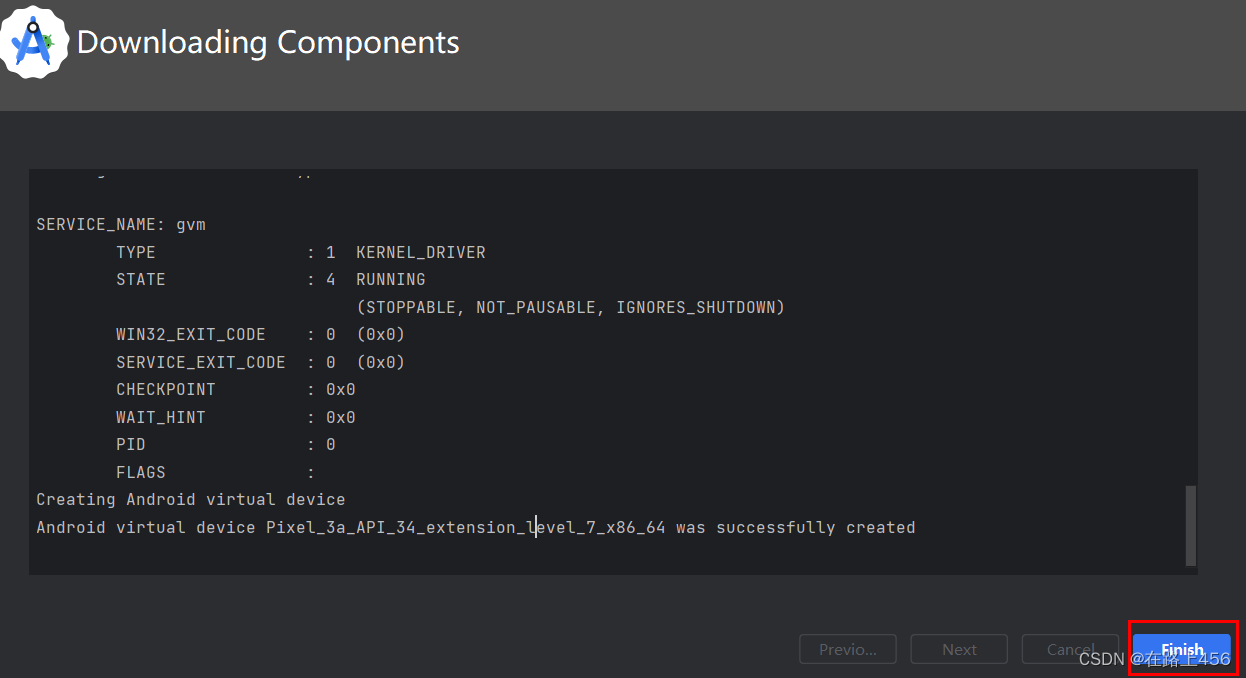Viewport: 1246px width, 678px height.
Task: Click the Android Studio logo icon
Action: [x=34, y=41]
